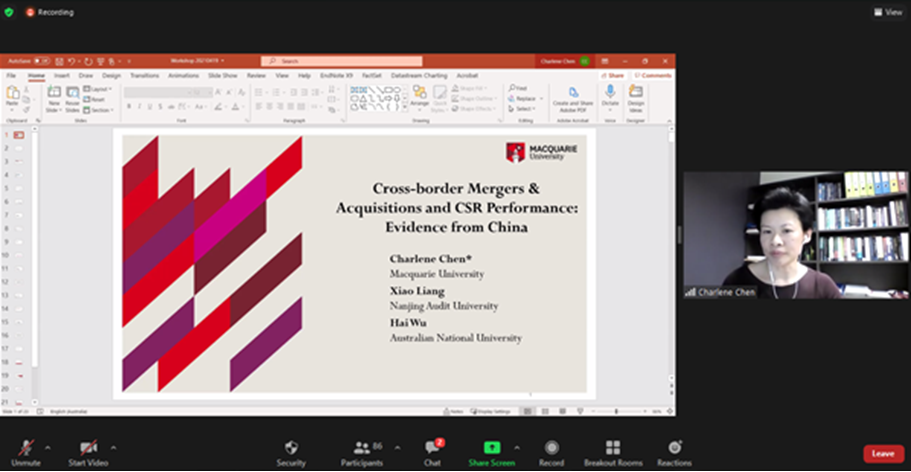911x472 pixels.
Task: Open the Reactions menu
Action: click(x=674, y=447)
